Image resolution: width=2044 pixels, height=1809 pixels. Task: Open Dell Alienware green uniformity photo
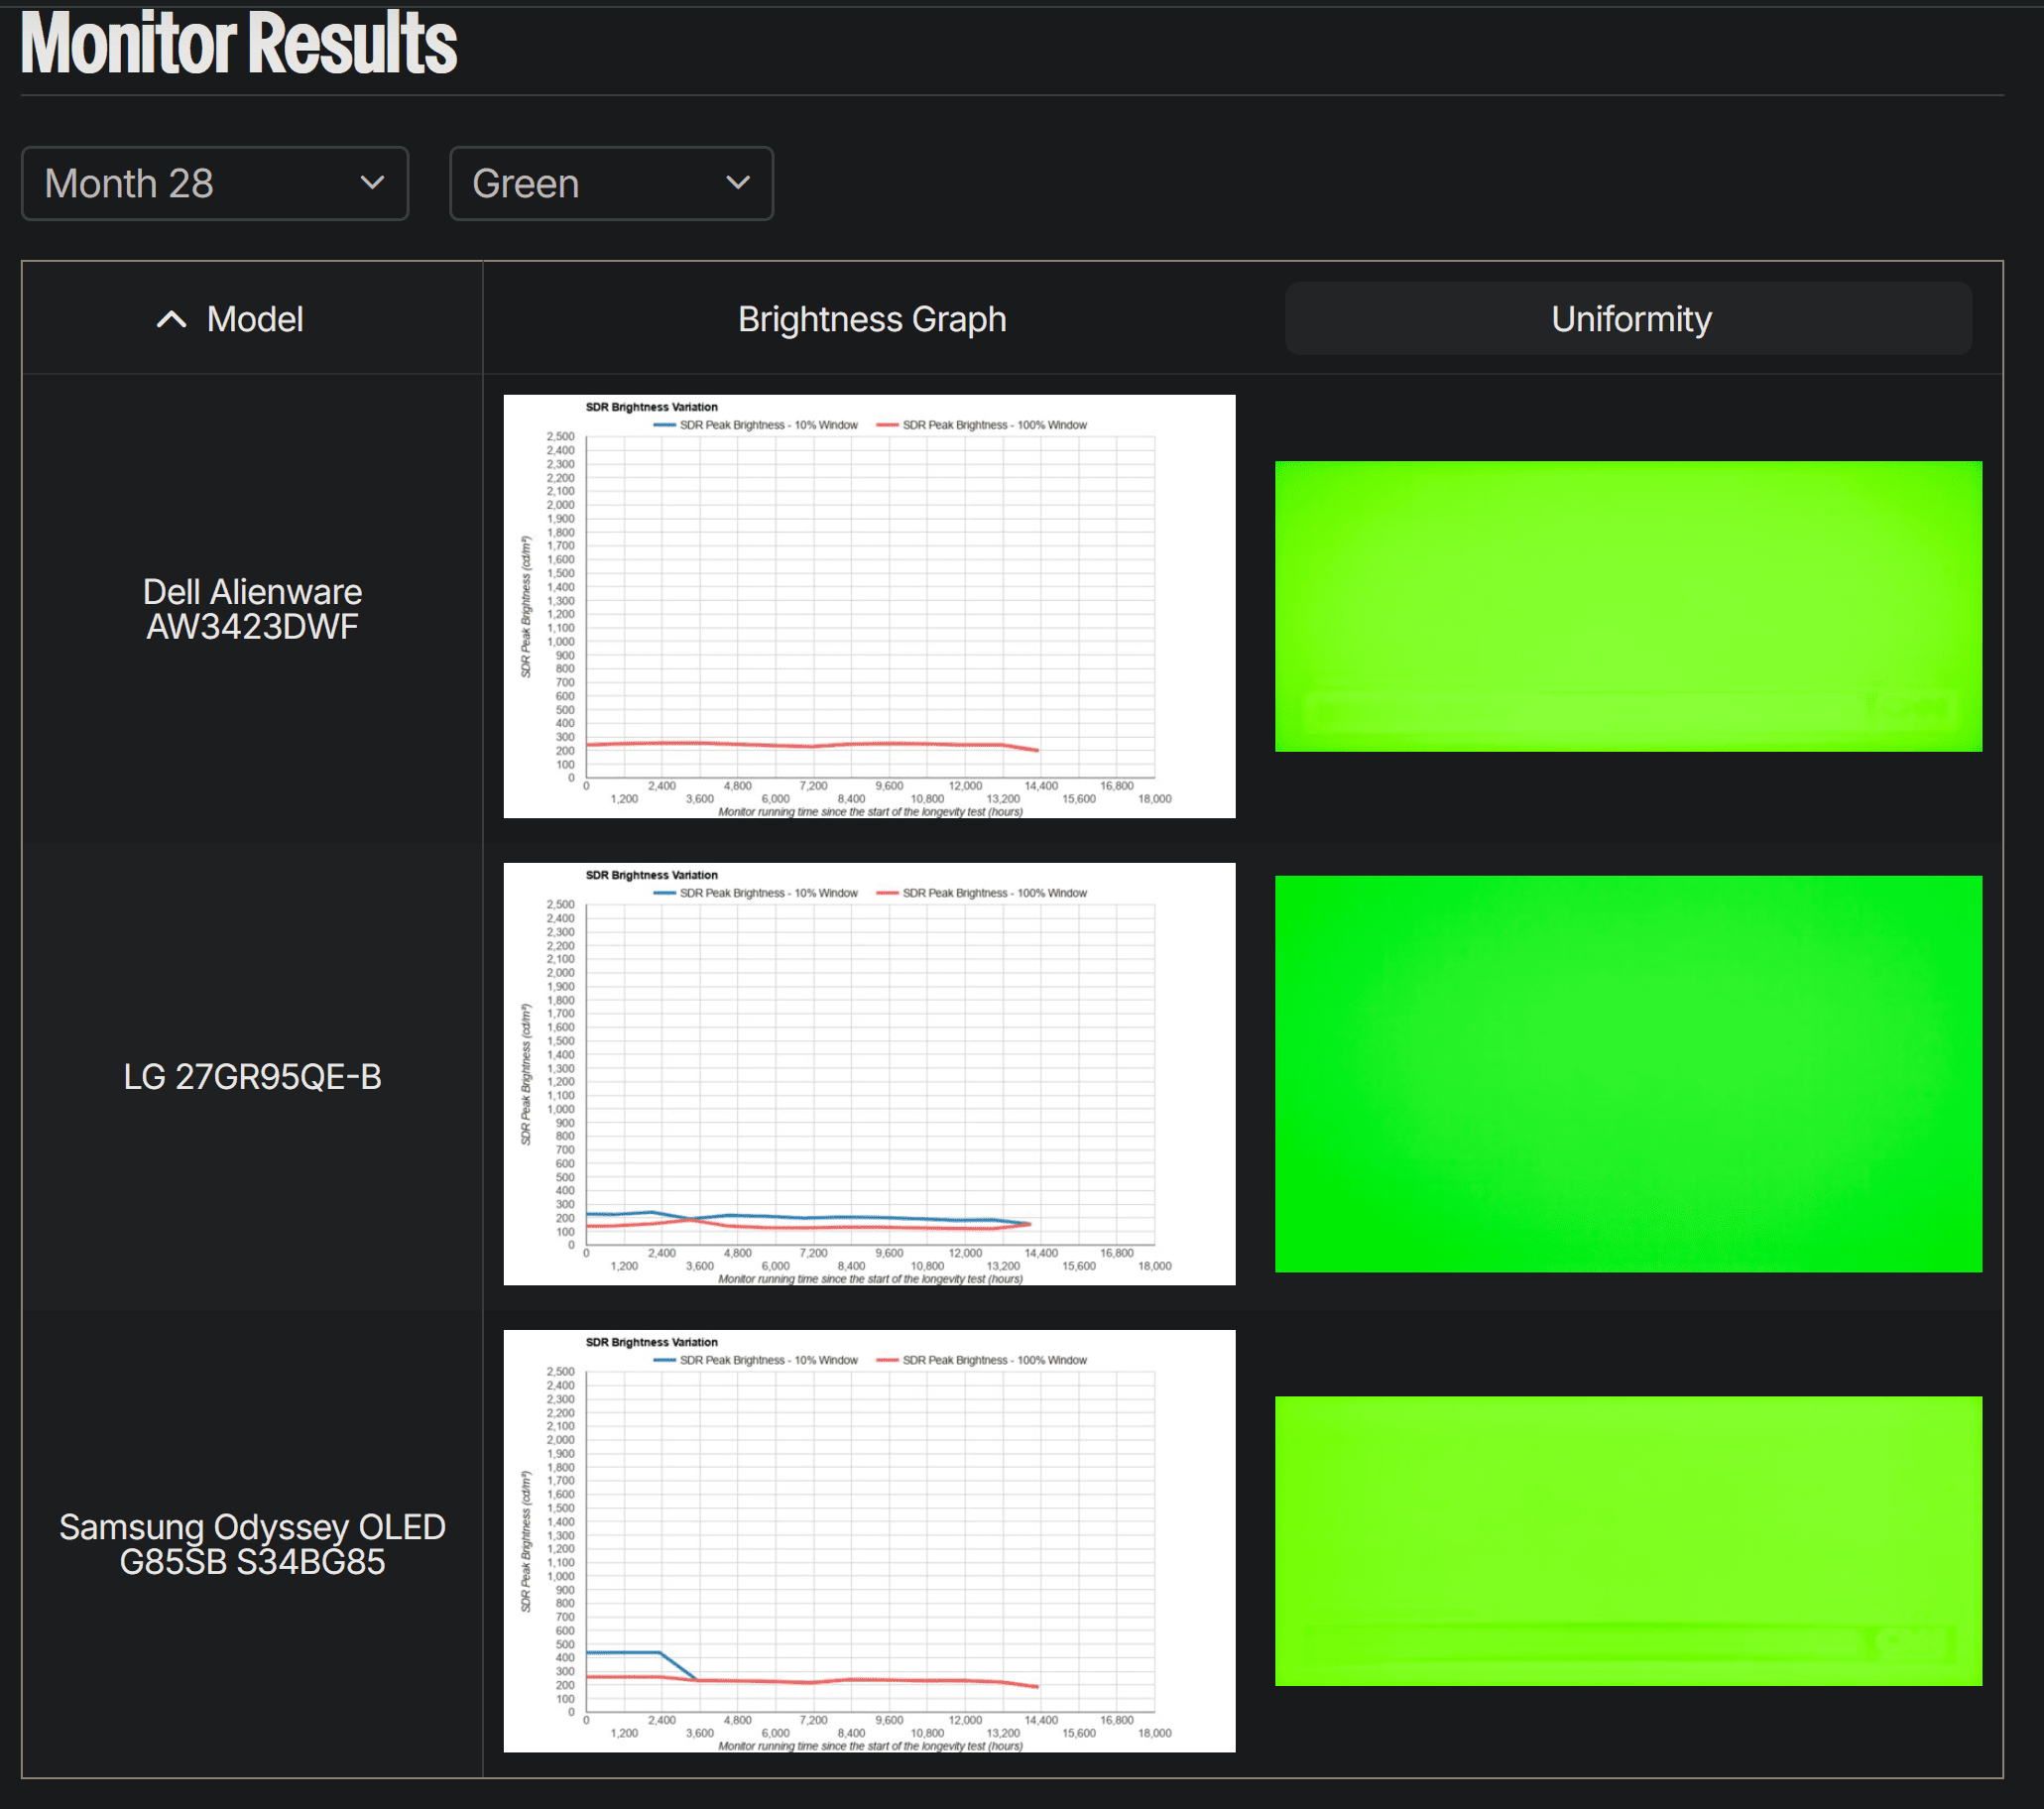(x=1627, y=606)
